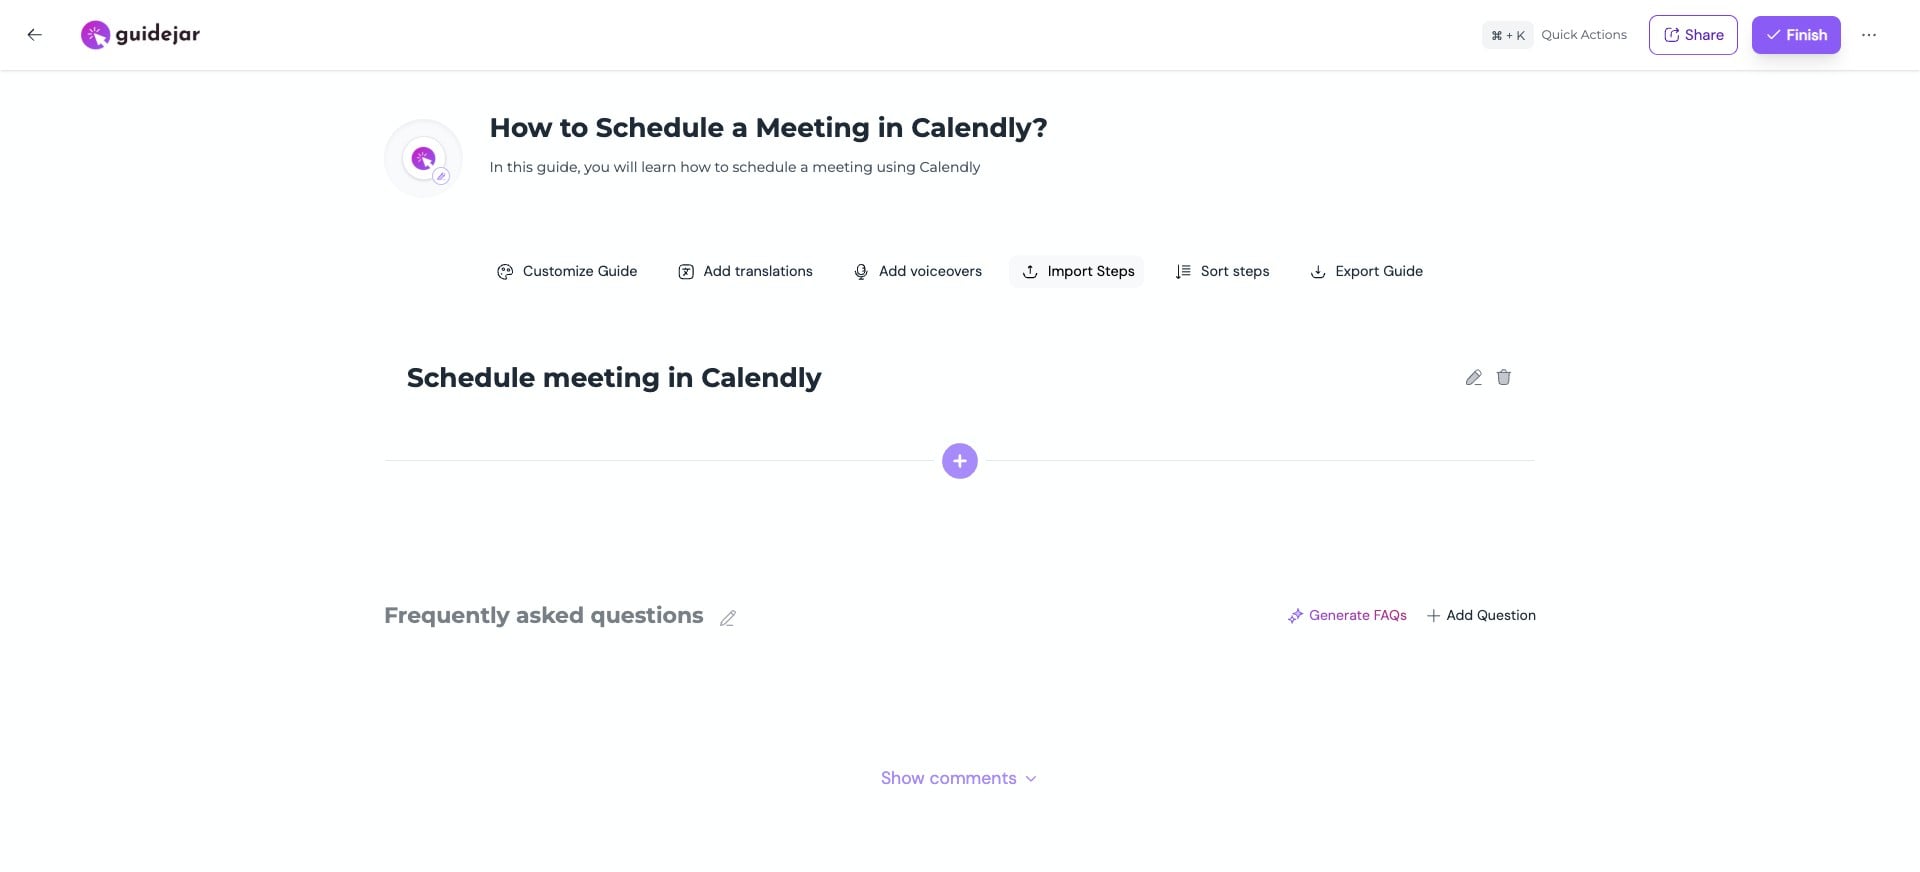Add a step with purple plus button
1920x872 pixels.
tap(959, 461)
